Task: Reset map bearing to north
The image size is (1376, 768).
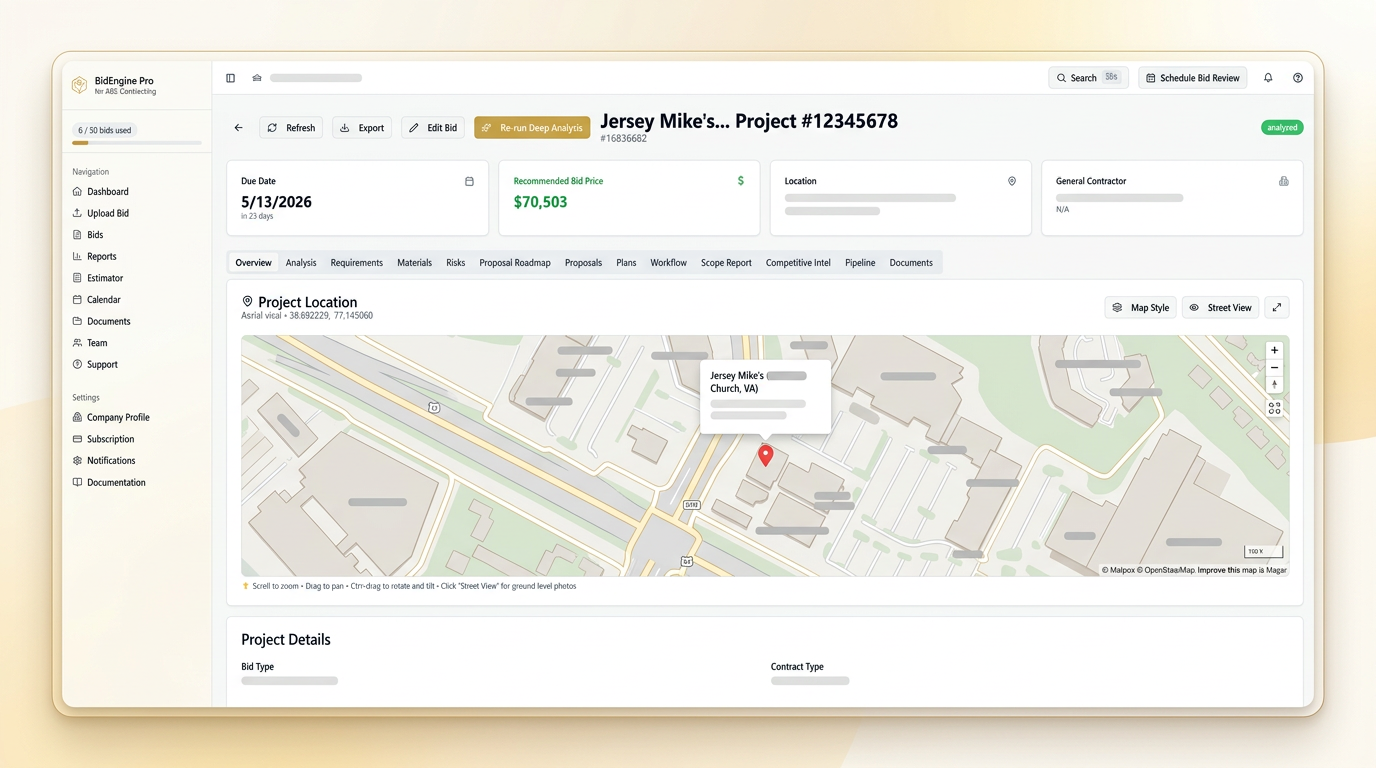Action: coord(1274,385)
